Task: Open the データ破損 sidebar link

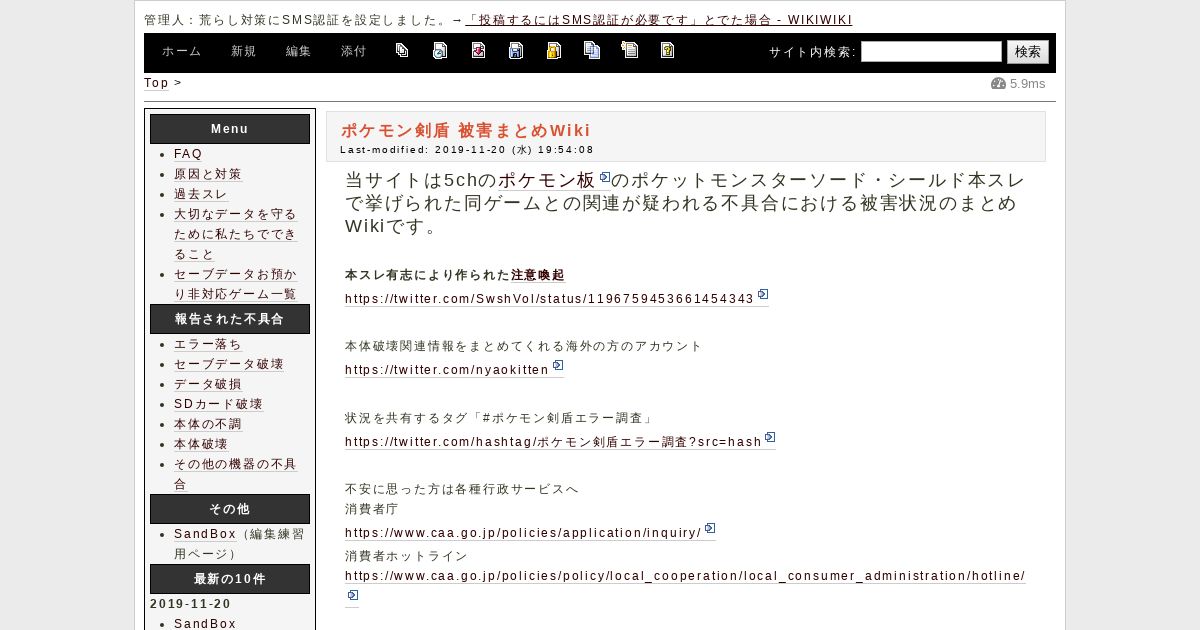Action: tap(207, 384)
